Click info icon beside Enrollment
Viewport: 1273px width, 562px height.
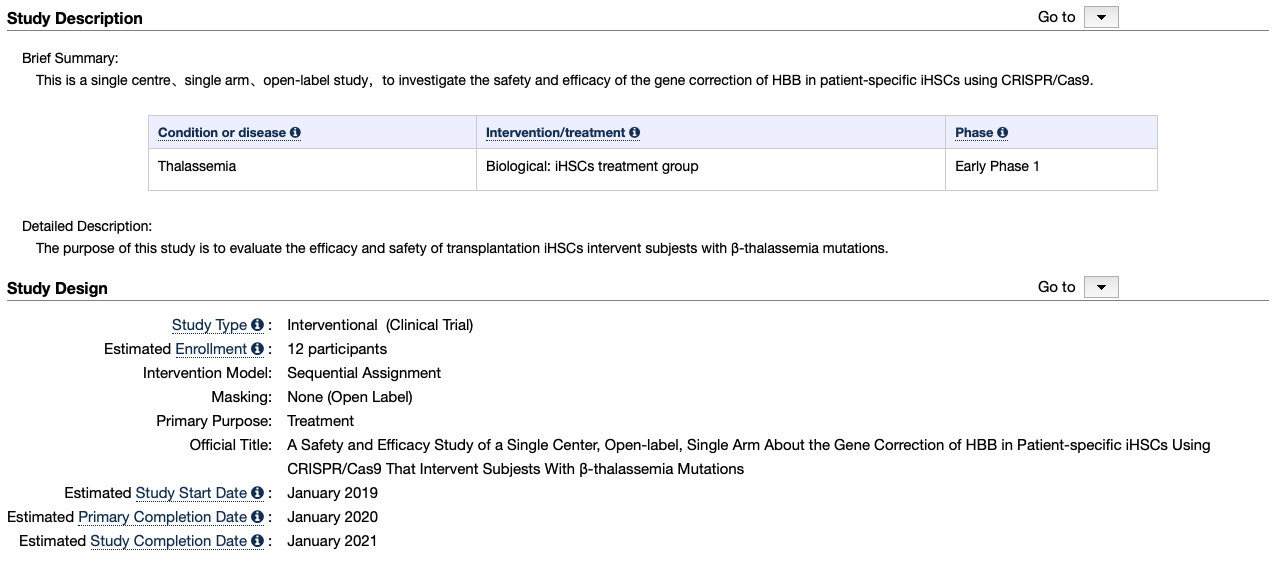pyautogui.click(x=257, y=349)
